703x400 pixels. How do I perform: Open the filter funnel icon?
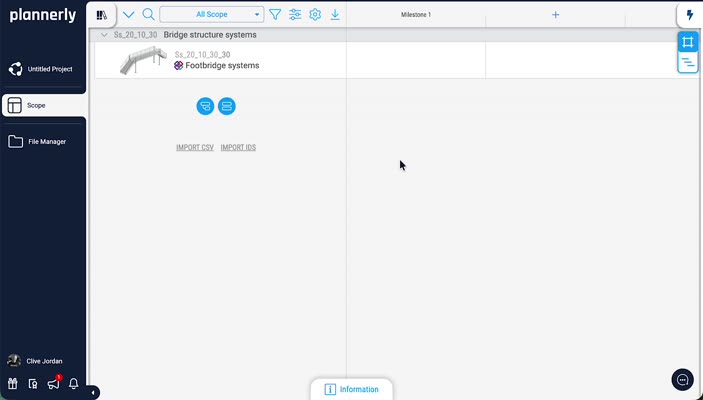point(275,14)
